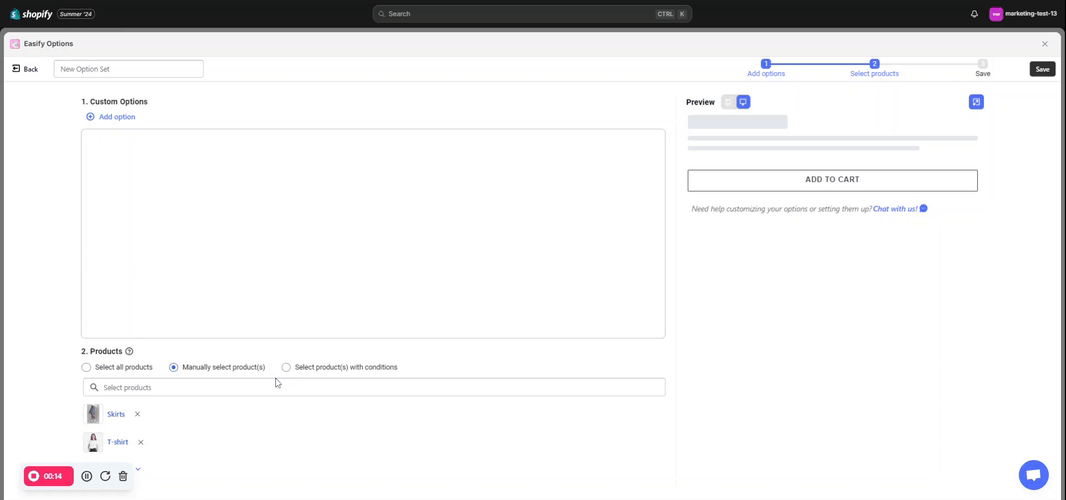Remove Skirts from selected products
This screenshot has height=500, width=1066.
[x=138, y=414]
